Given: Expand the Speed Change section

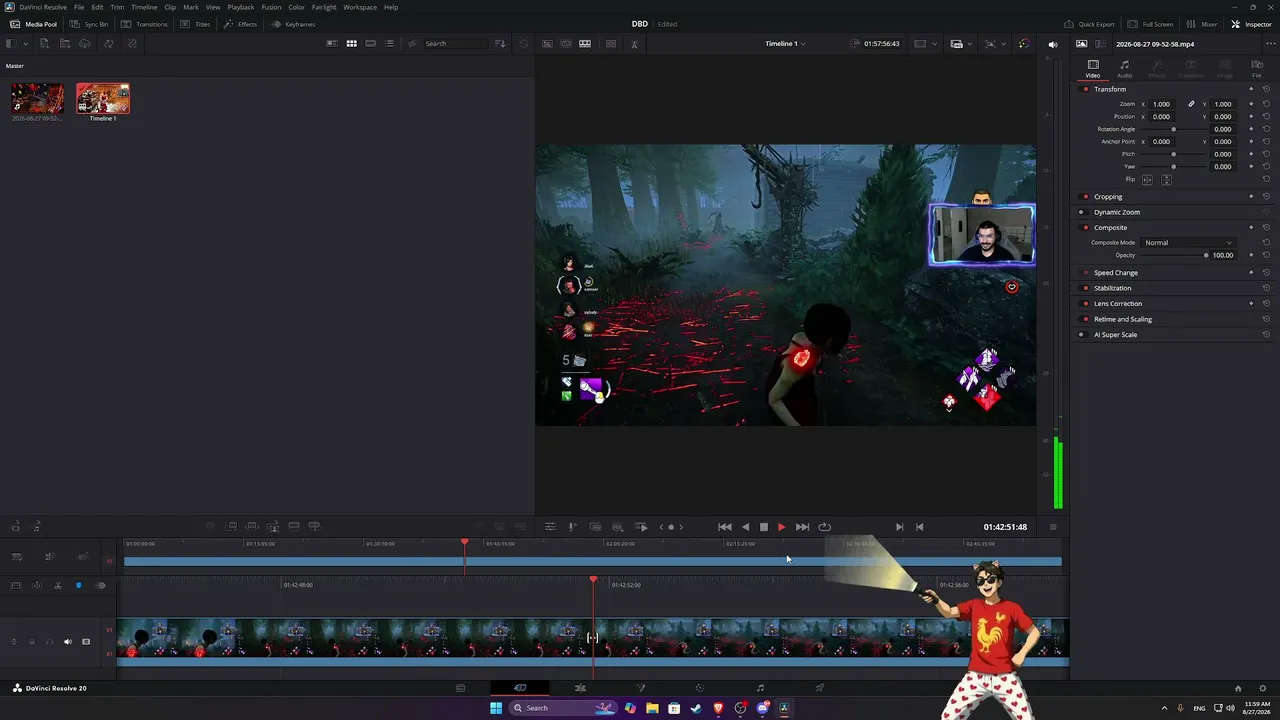Looking at the screenshot, I should pyautogui.click(x=1116, y=273).
